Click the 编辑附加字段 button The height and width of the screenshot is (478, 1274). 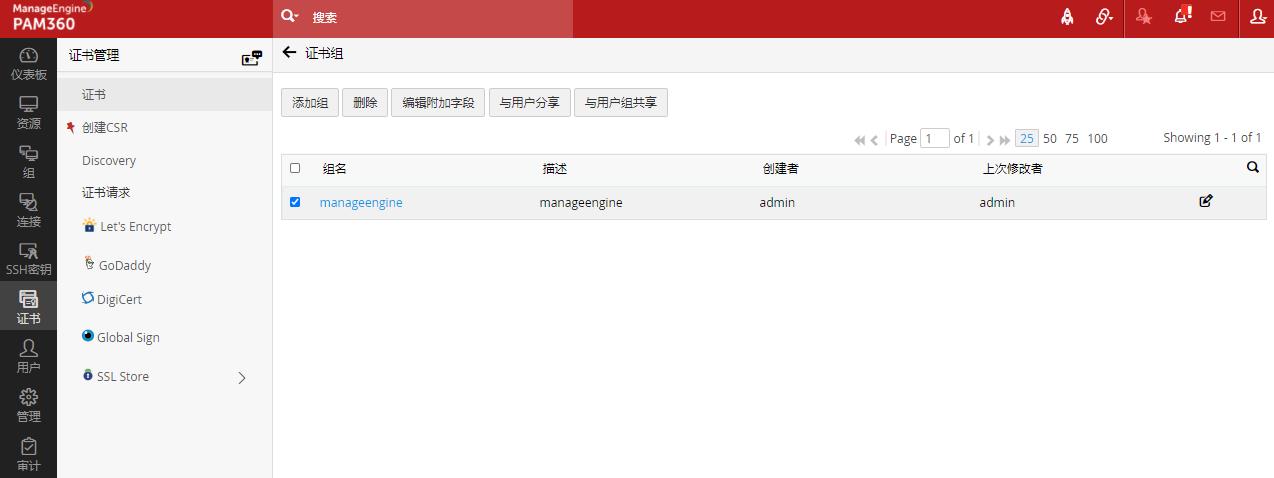(438, 102)
